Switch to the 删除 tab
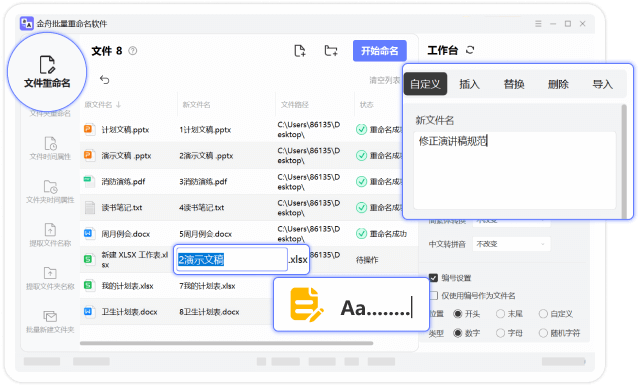The width and height of the screenshot is (639, 386). pos(558,84)
